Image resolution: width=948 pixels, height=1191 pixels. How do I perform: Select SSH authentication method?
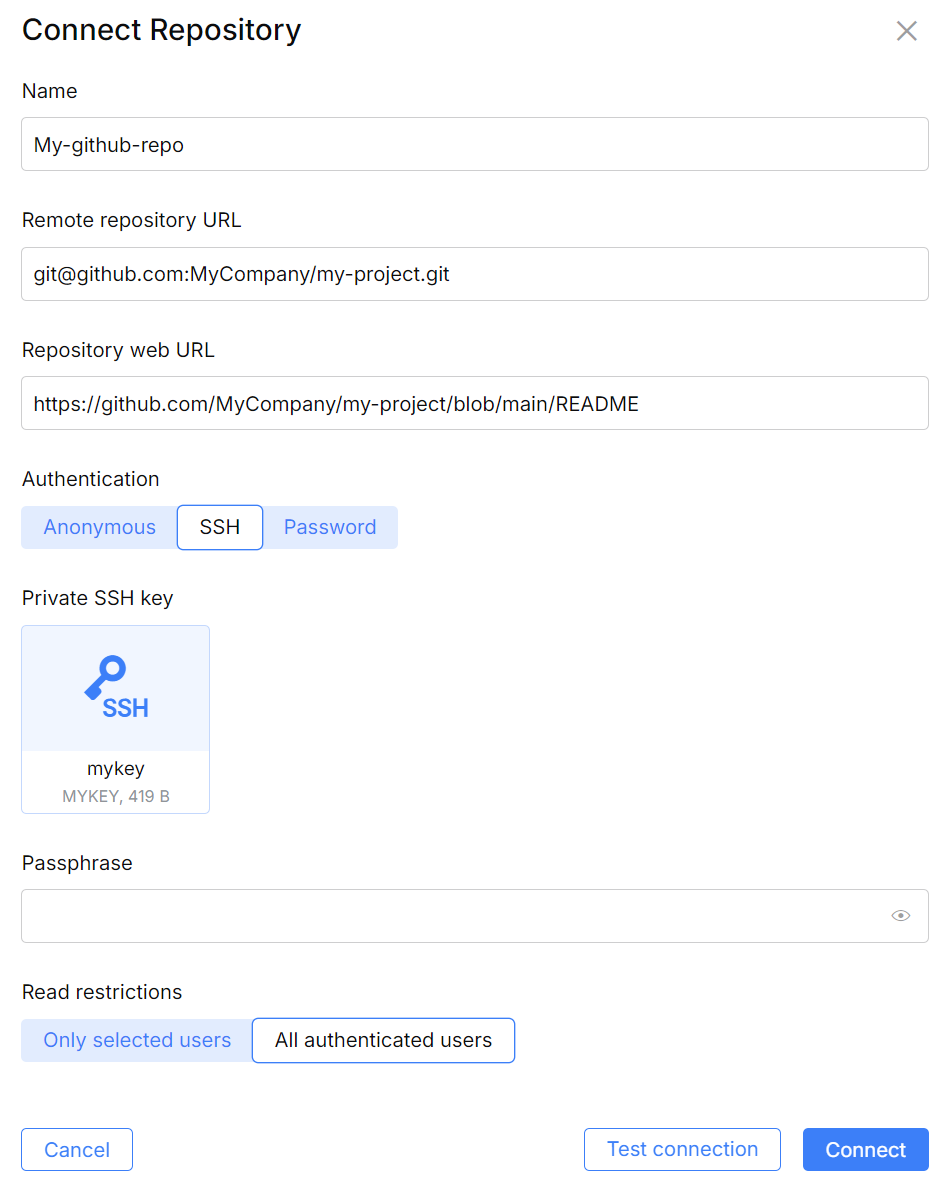click(219, 527)
